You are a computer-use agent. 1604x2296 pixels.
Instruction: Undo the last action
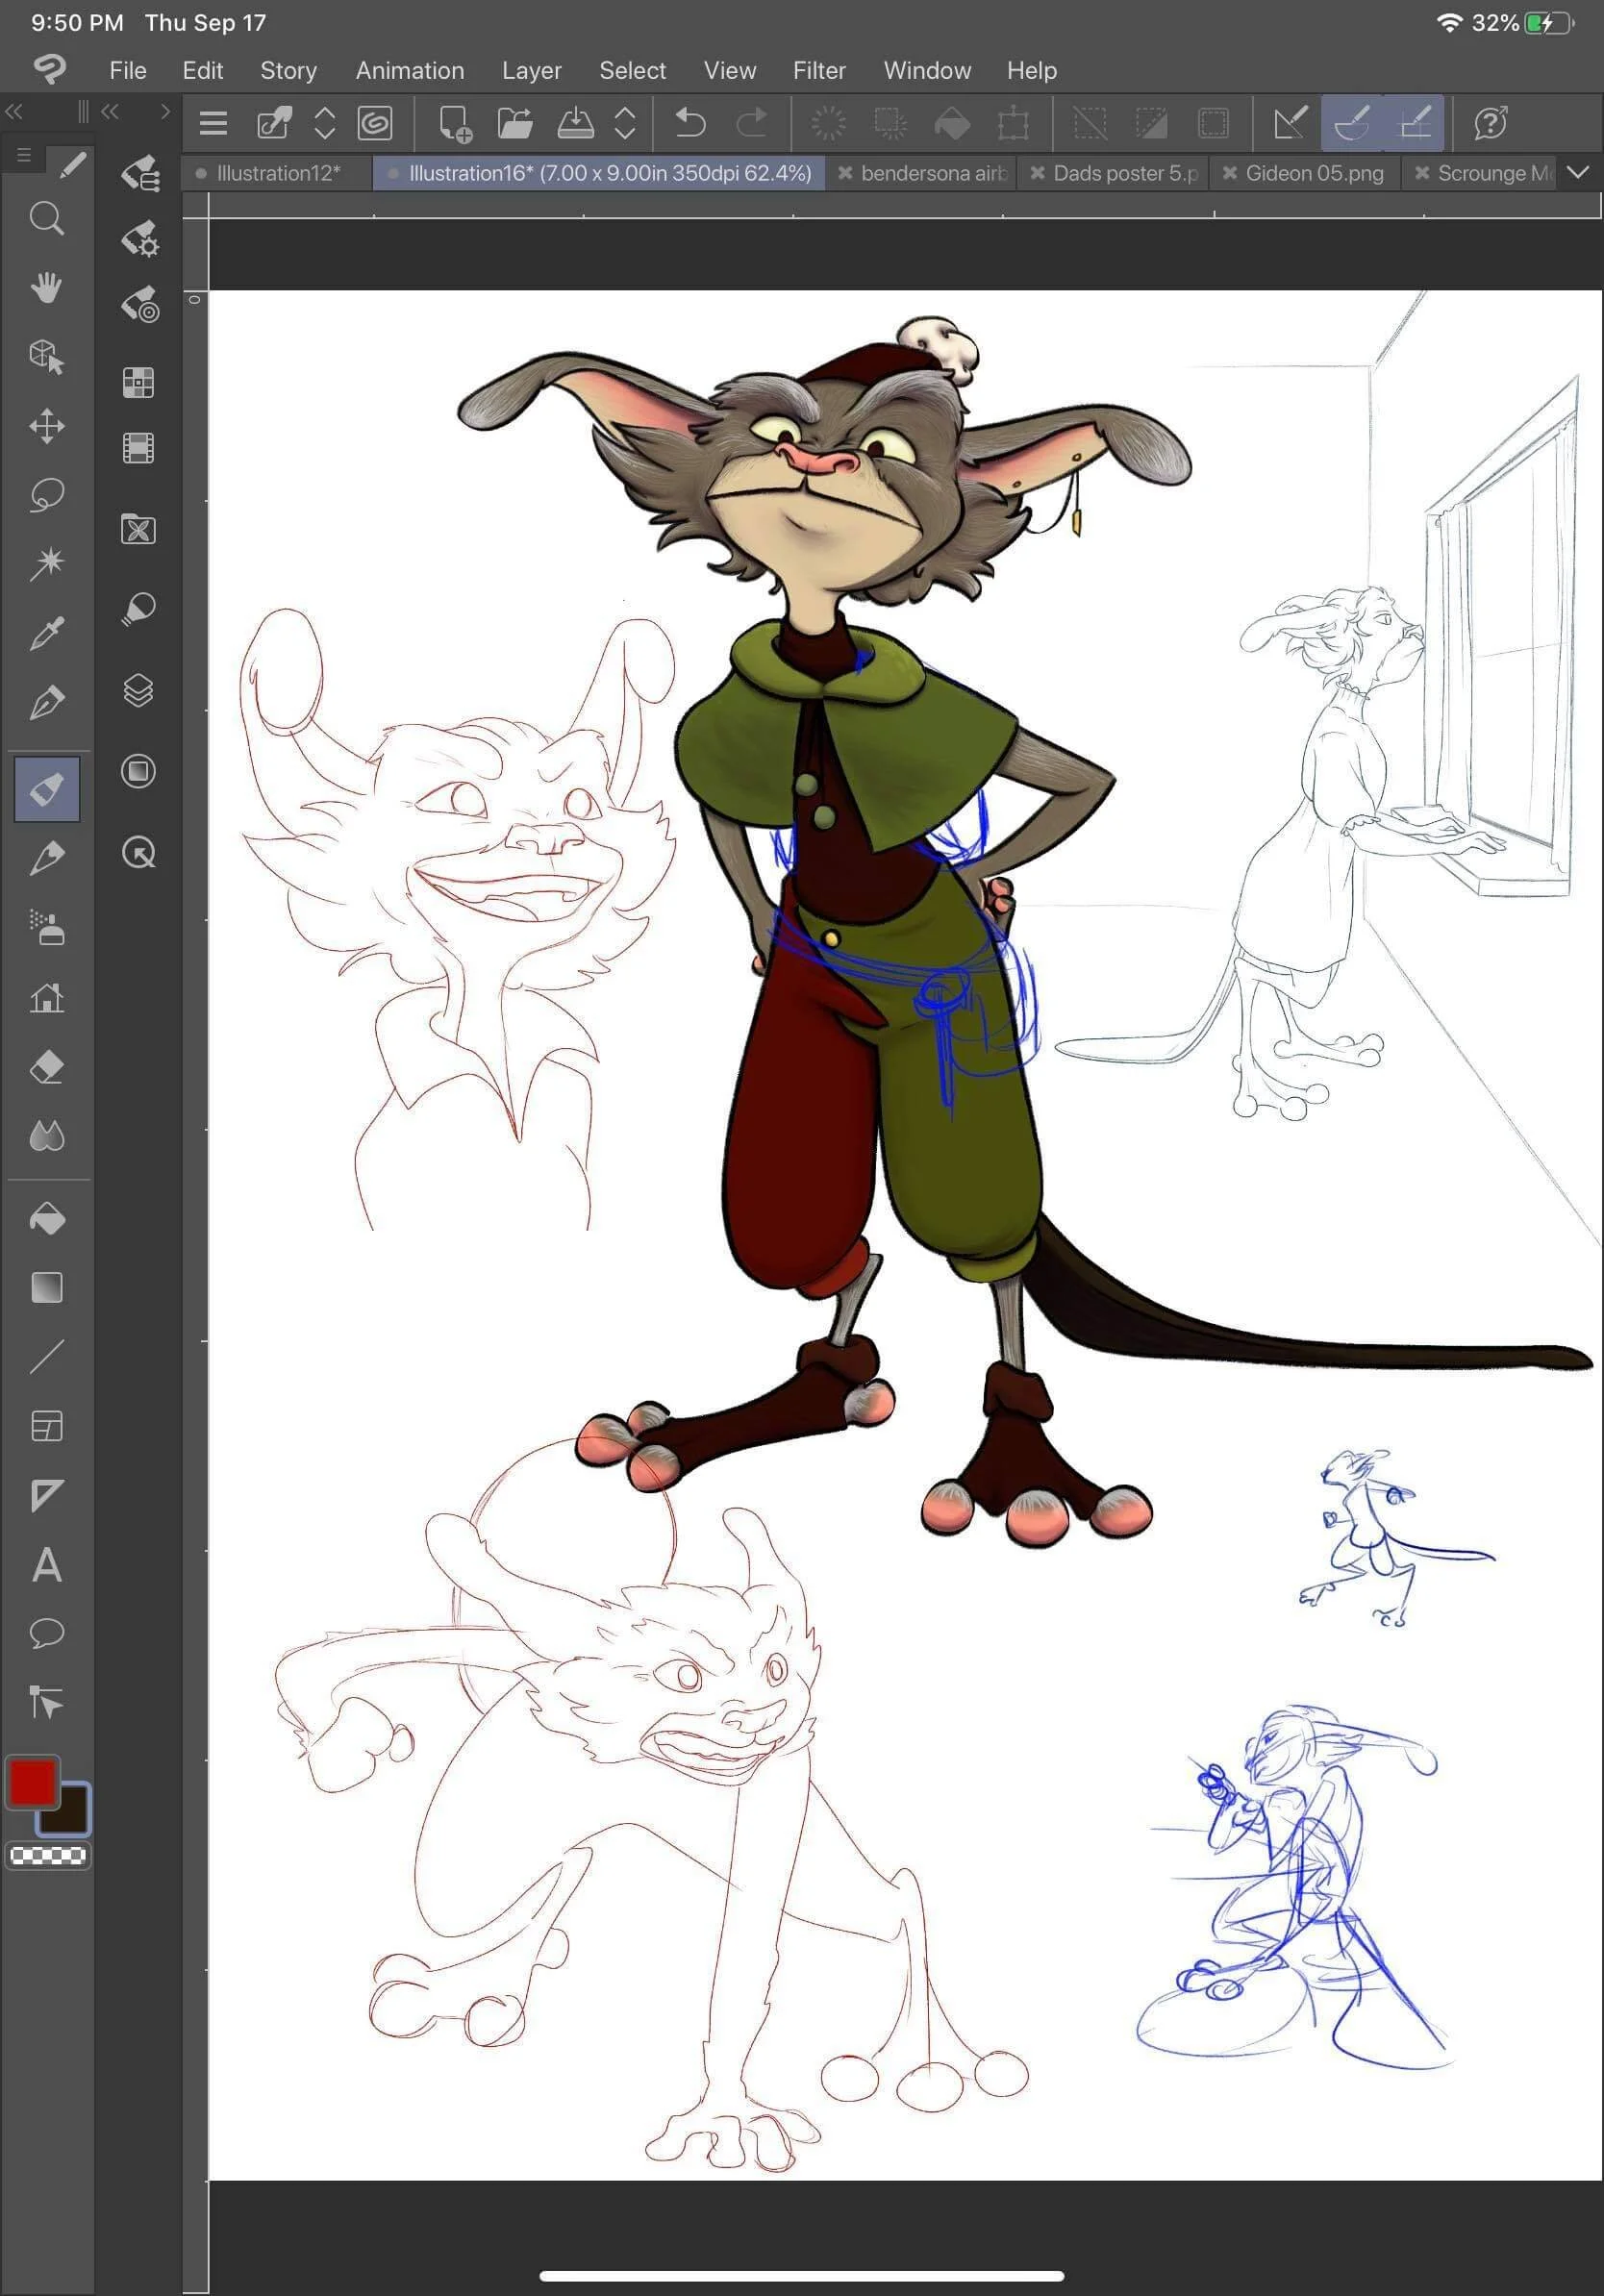(x=690, y=123)
